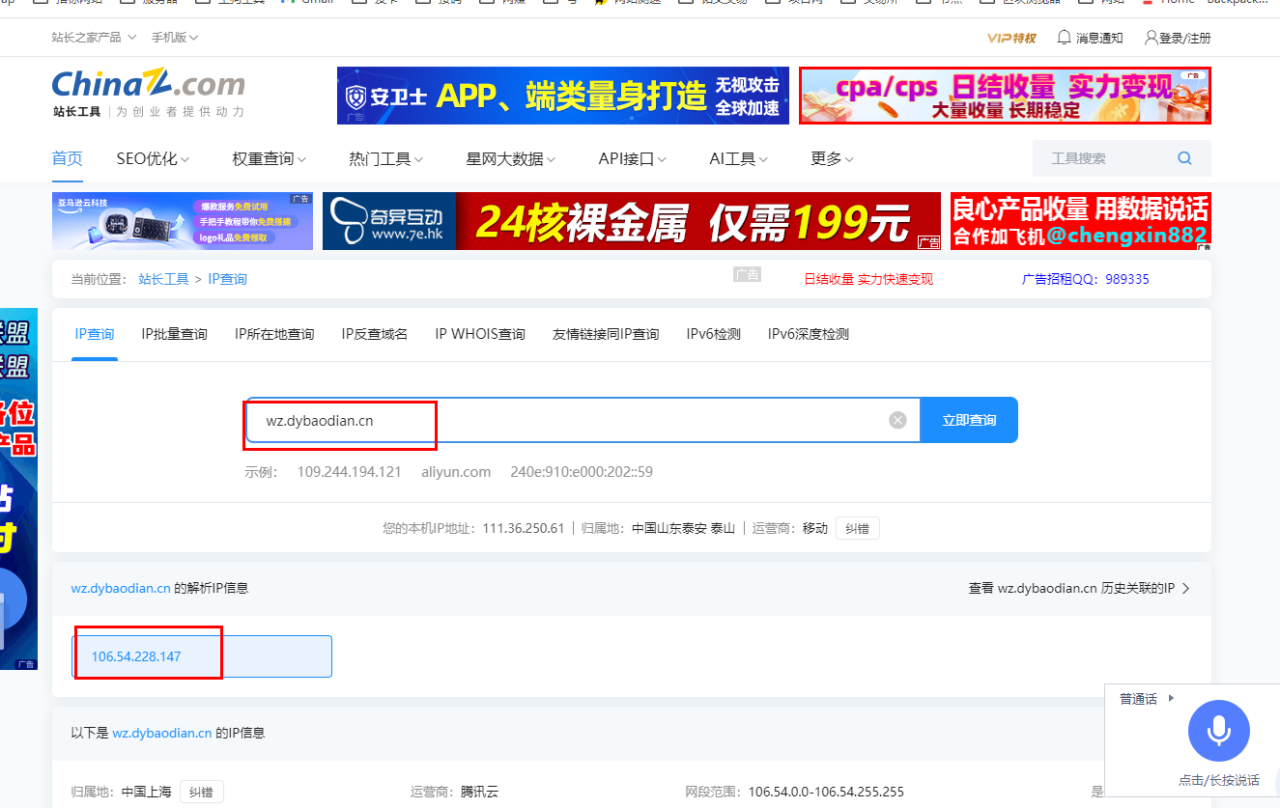1280x808 pixels.
Task: Open the SEO优化 menu
Action: point(153,158)
